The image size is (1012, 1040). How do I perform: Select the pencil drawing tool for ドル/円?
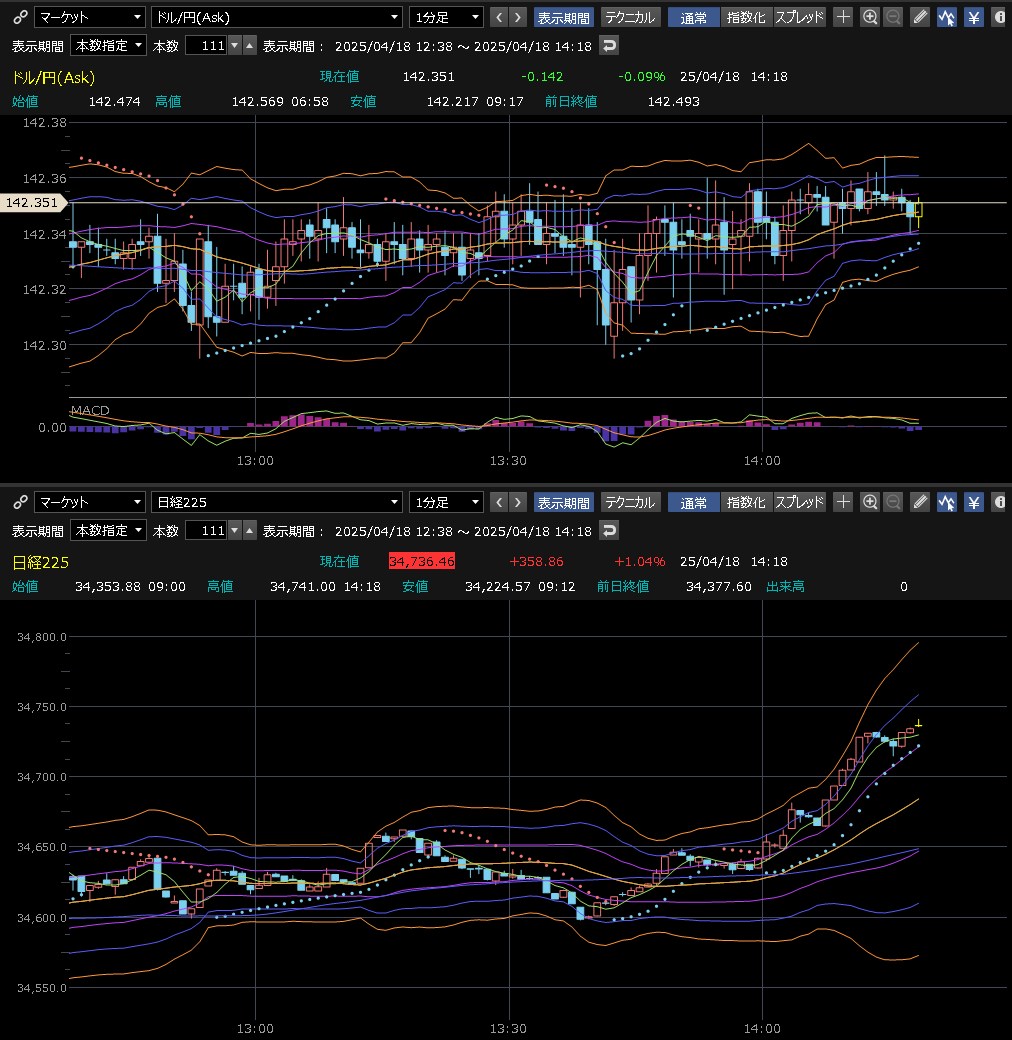pyautogui.click(x=920, y=17)
